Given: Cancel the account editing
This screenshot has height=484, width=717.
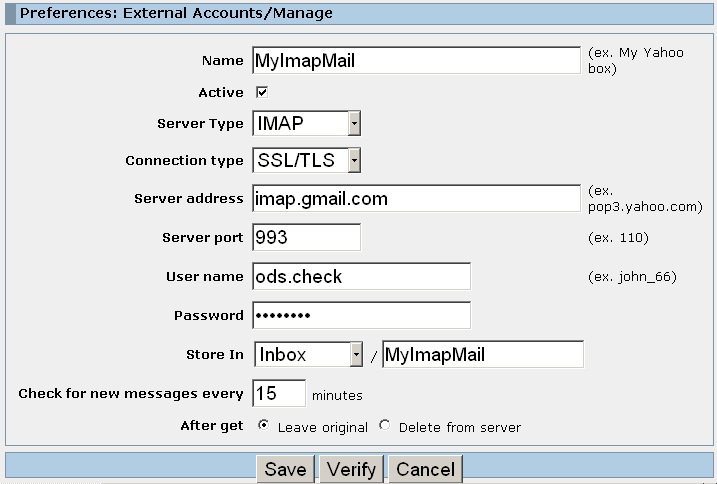Looking at the screenshot, I should [x=425, y=469].
